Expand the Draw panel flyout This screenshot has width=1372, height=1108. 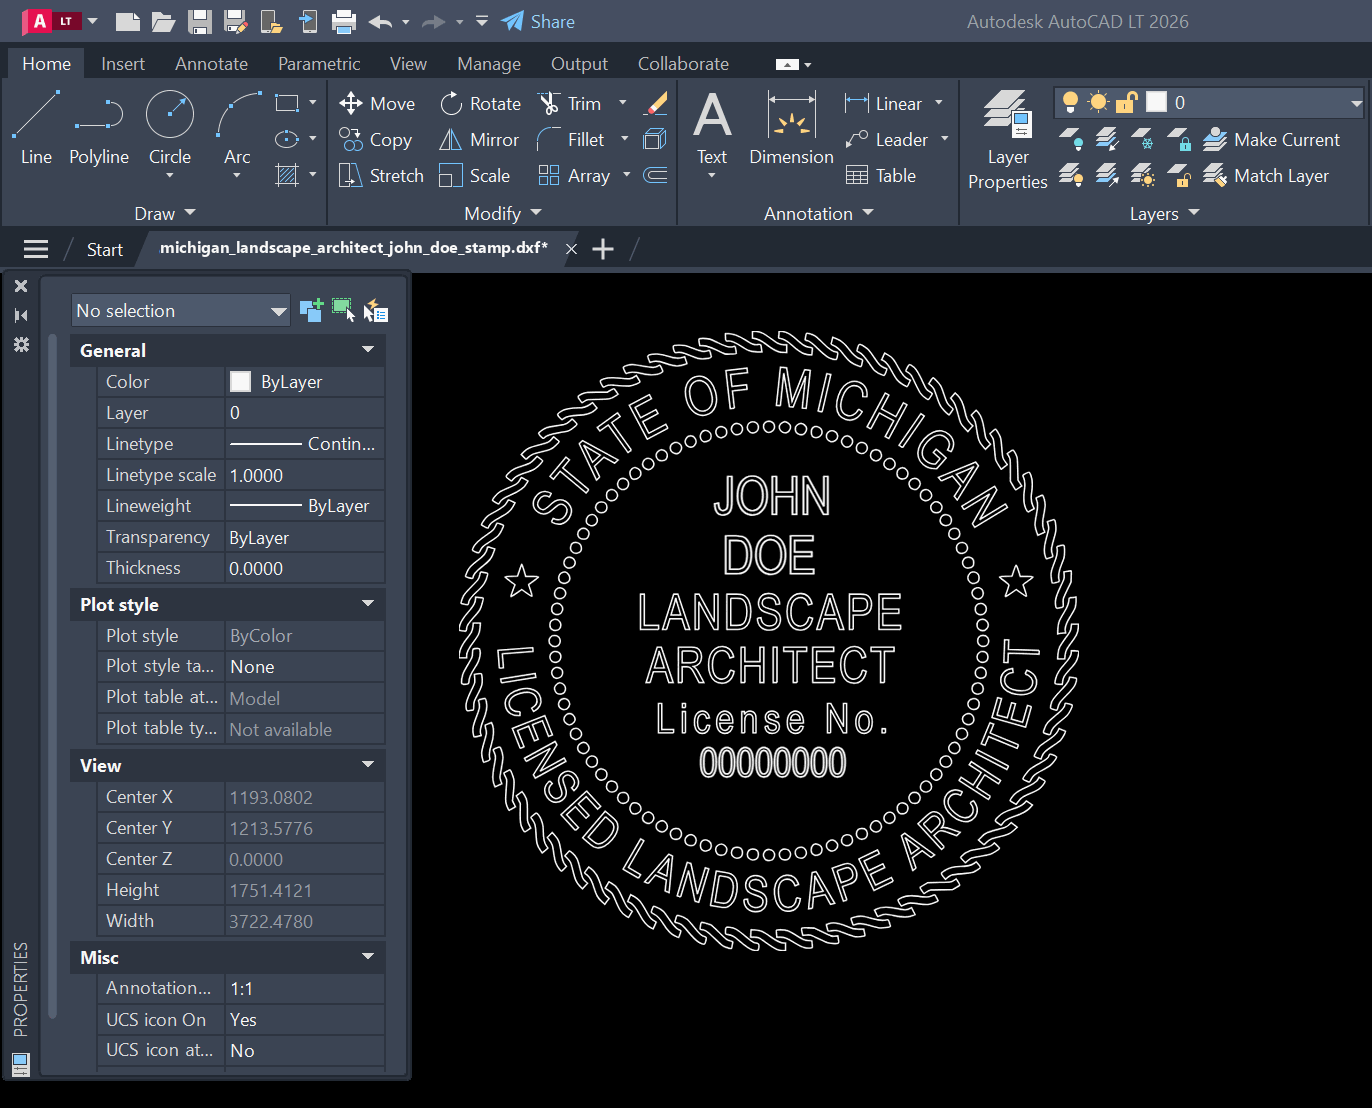point(165,213)
